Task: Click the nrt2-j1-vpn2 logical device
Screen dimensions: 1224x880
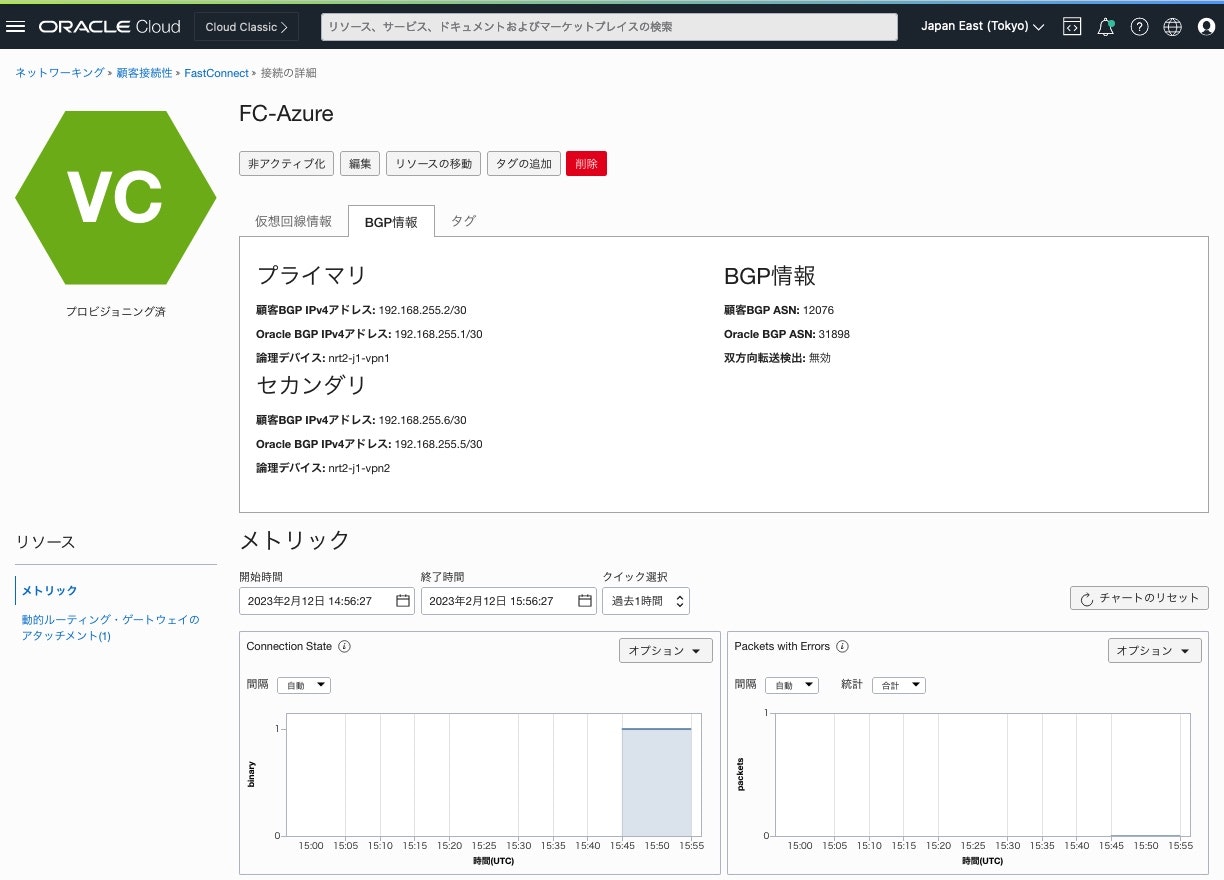Action: point(359,468)
